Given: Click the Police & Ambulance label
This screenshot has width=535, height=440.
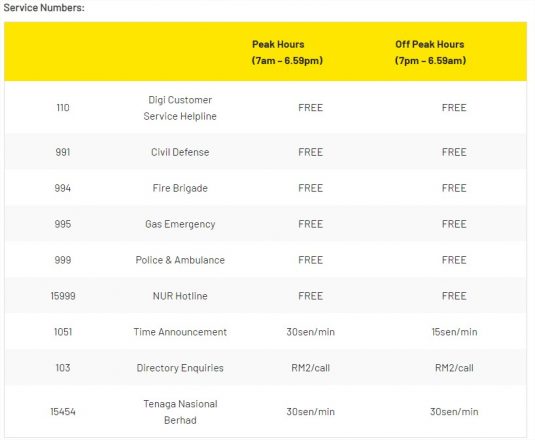Looking at the screenshot, I should pyautogui.click(x=180, y=260).
